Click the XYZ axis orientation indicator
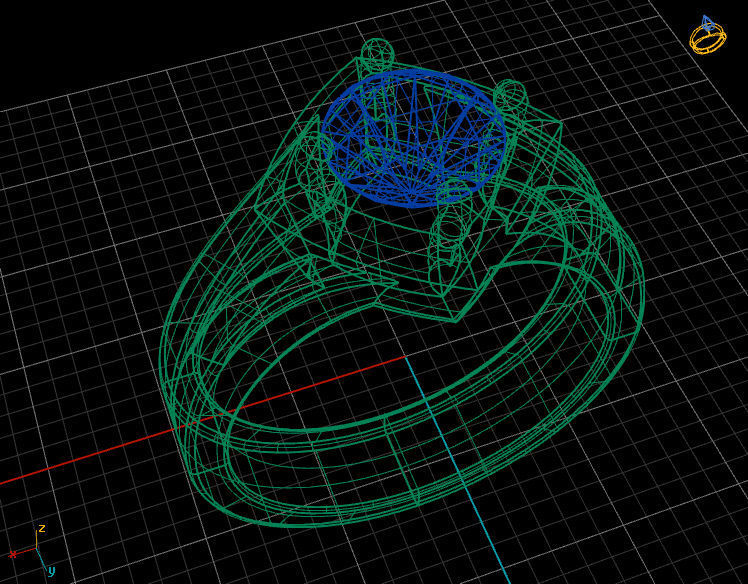748x584 pixels. click(32, 550)
